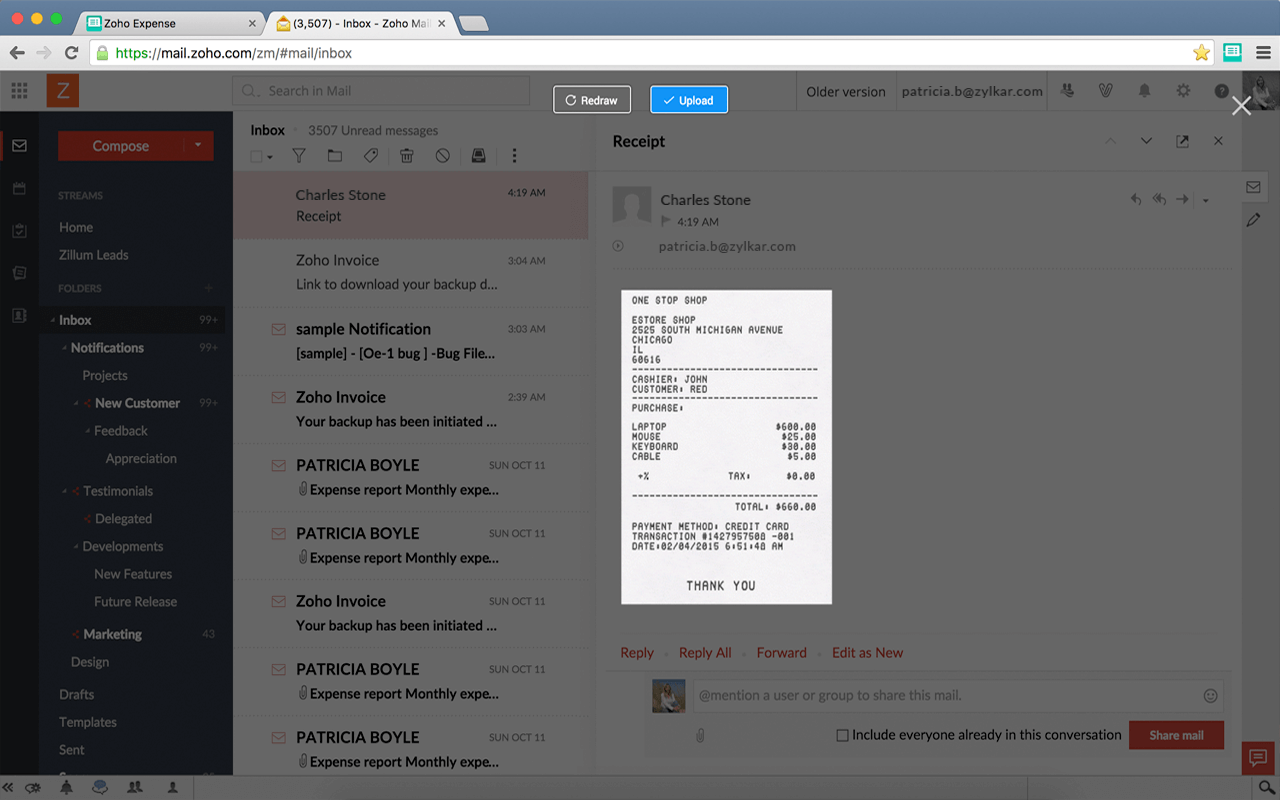1280x800 pixels.
Task: Select all messages using the checkbox selector
Action: click(255, 156)
